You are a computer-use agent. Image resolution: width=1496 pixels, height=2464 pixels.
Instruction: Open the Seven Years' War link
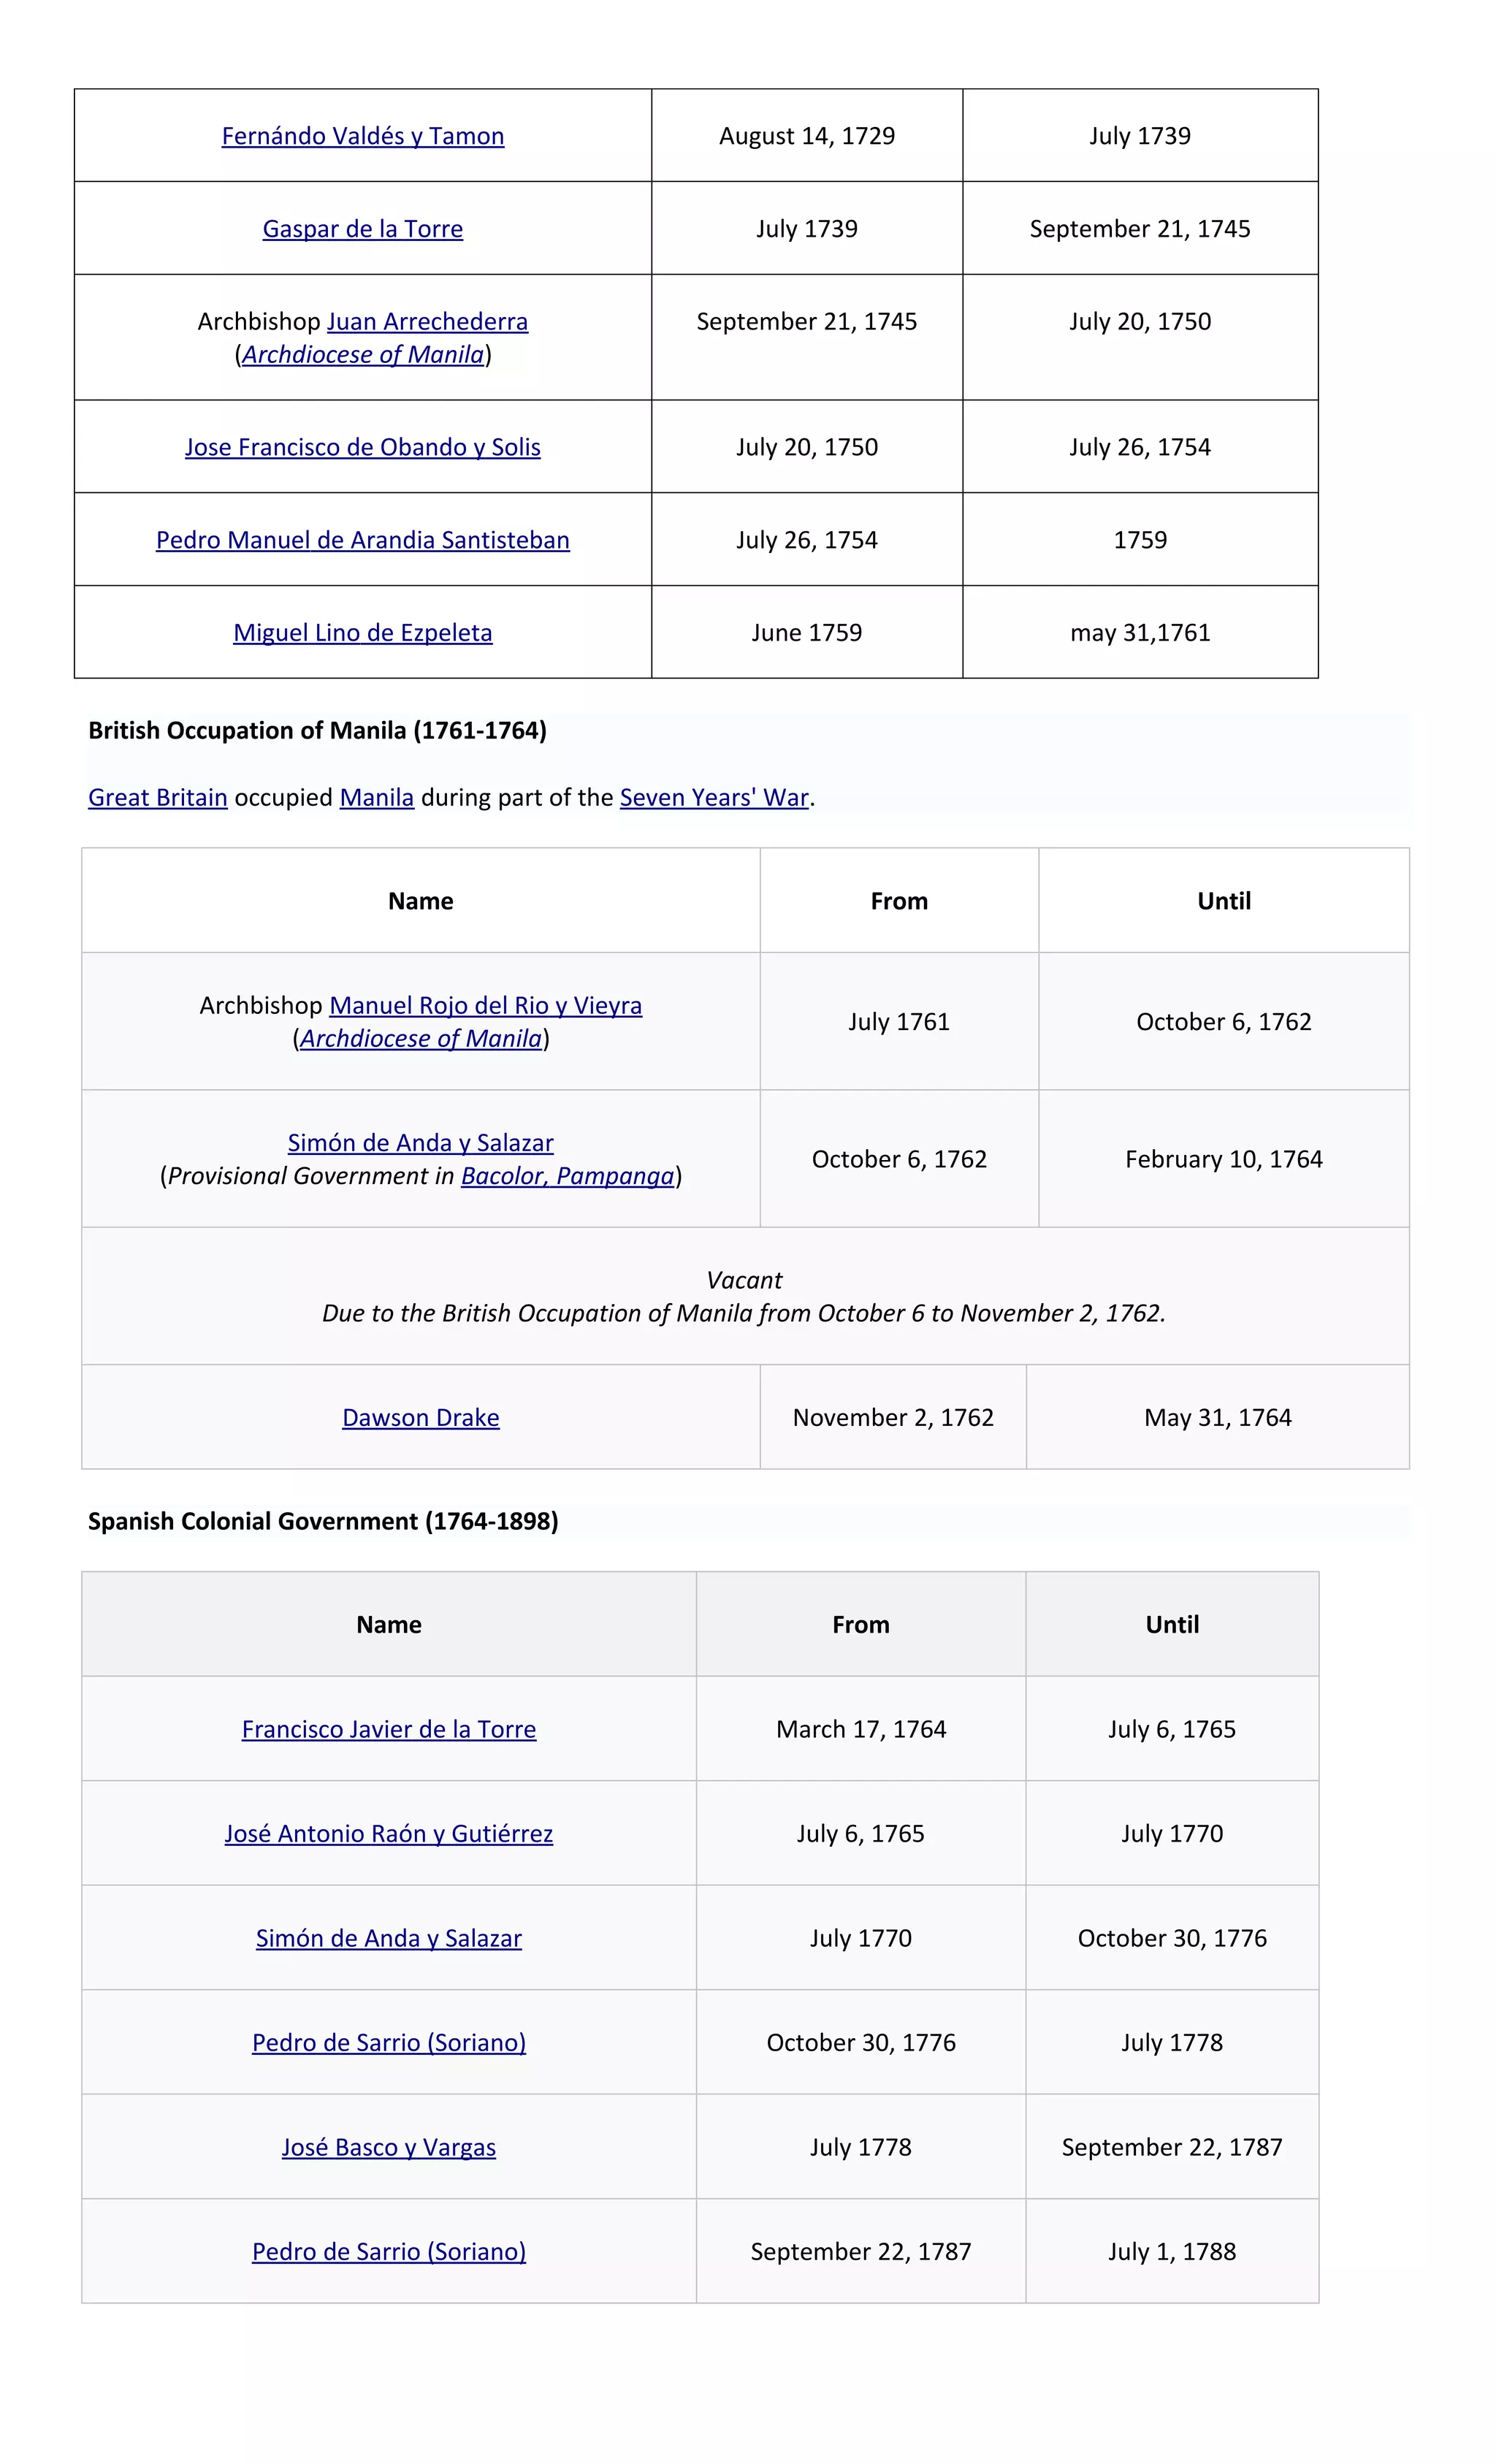pos(714,797)
